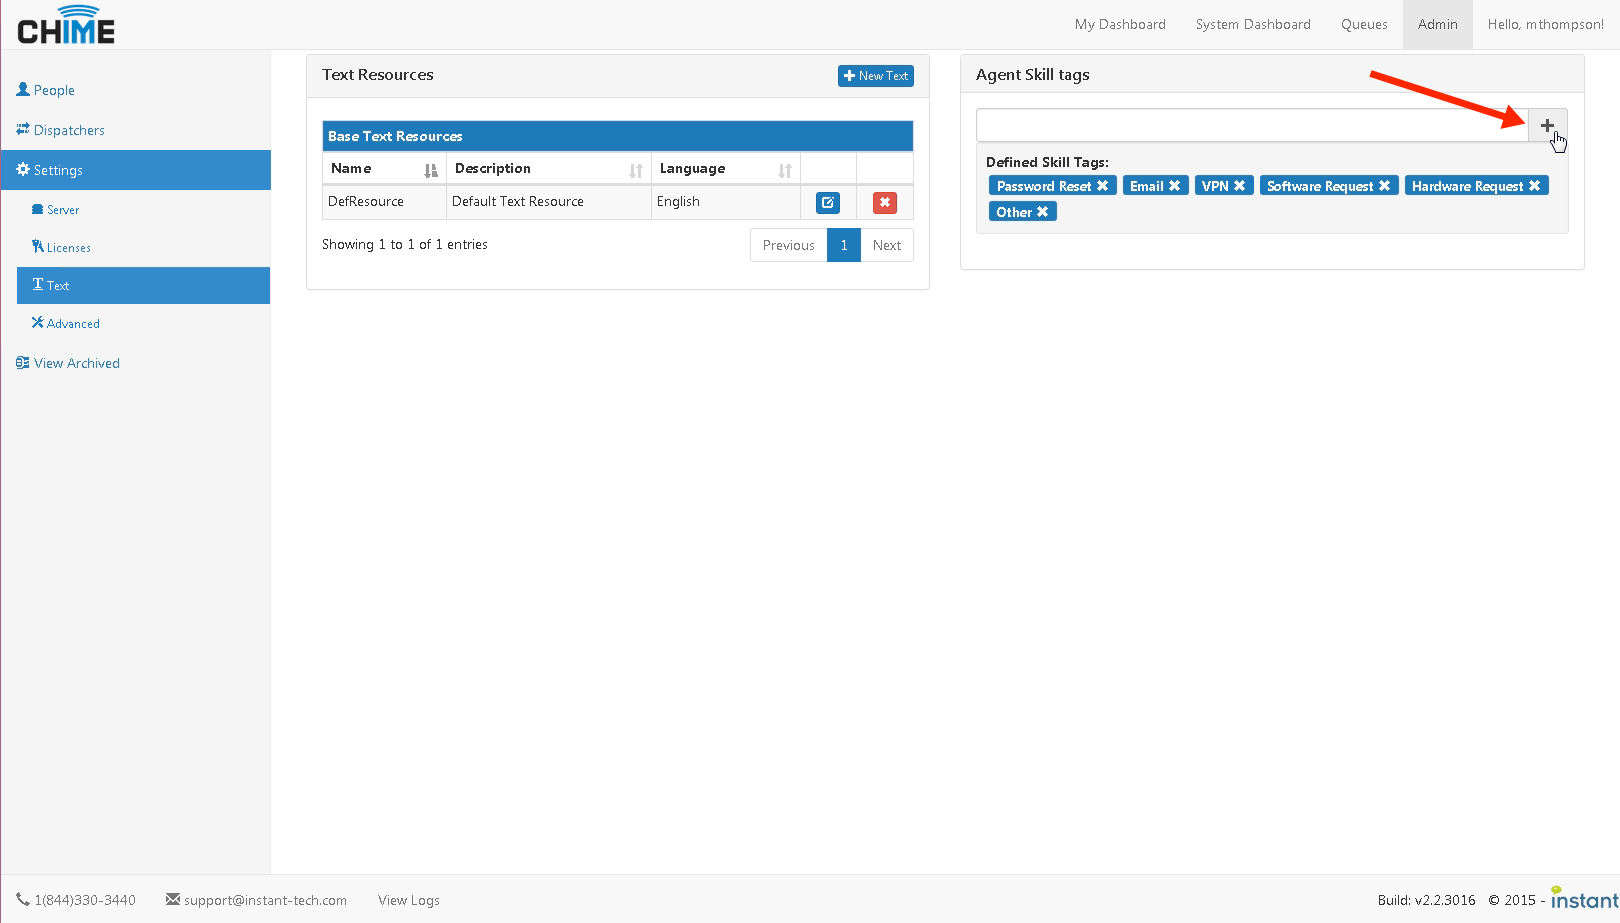Screen dimensions: 1620x923
Task: Remove the VPN skill tag
Action: click(1239, 186)
